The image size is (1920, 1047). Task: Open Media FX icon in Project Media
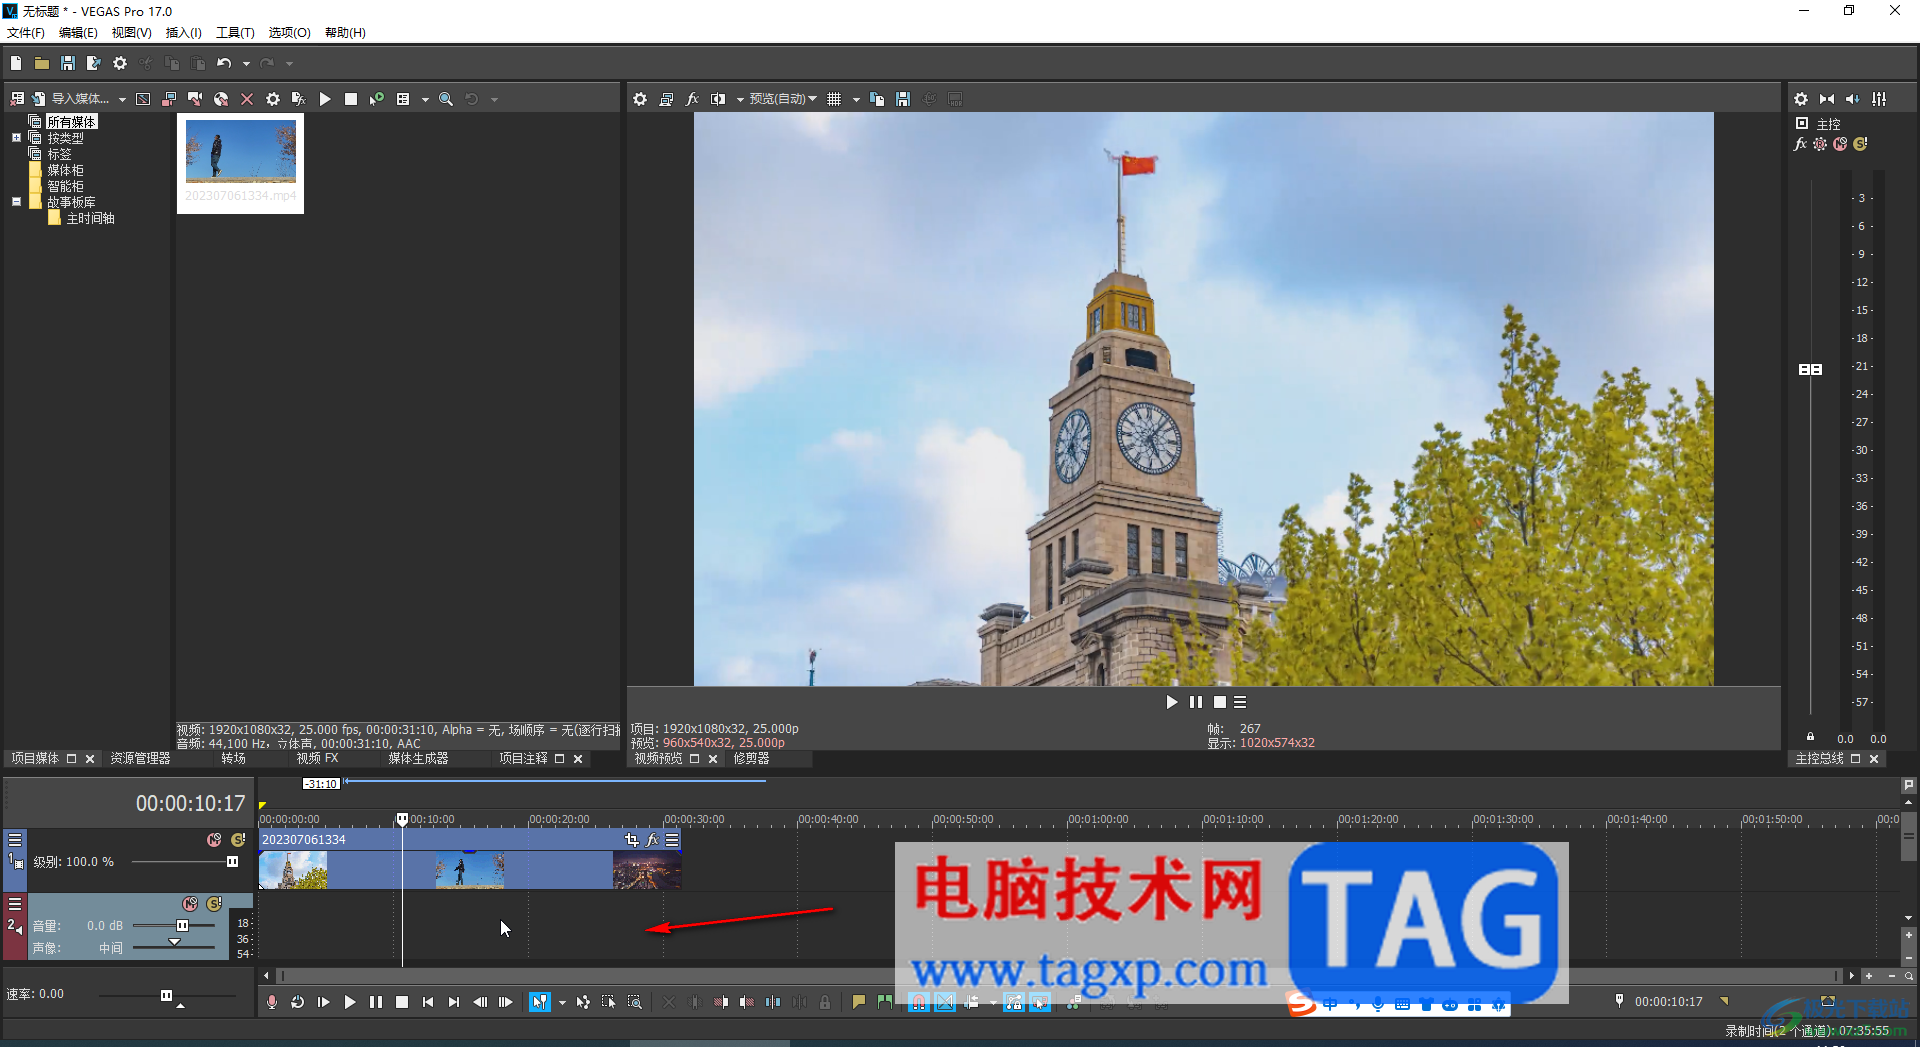click(x=298, y=99)
